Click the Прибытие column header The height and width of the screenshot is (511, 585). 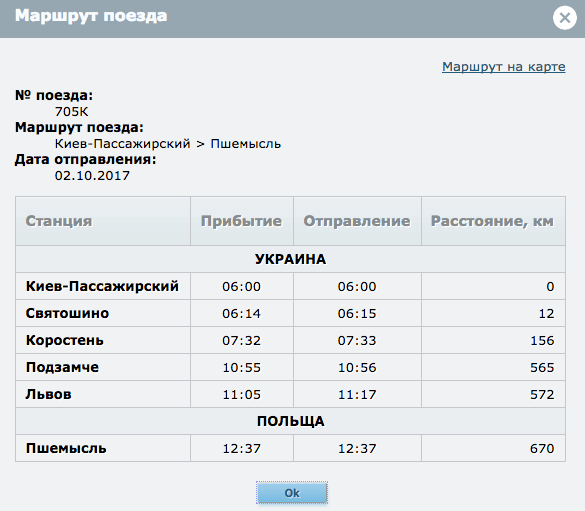point(242,221)
